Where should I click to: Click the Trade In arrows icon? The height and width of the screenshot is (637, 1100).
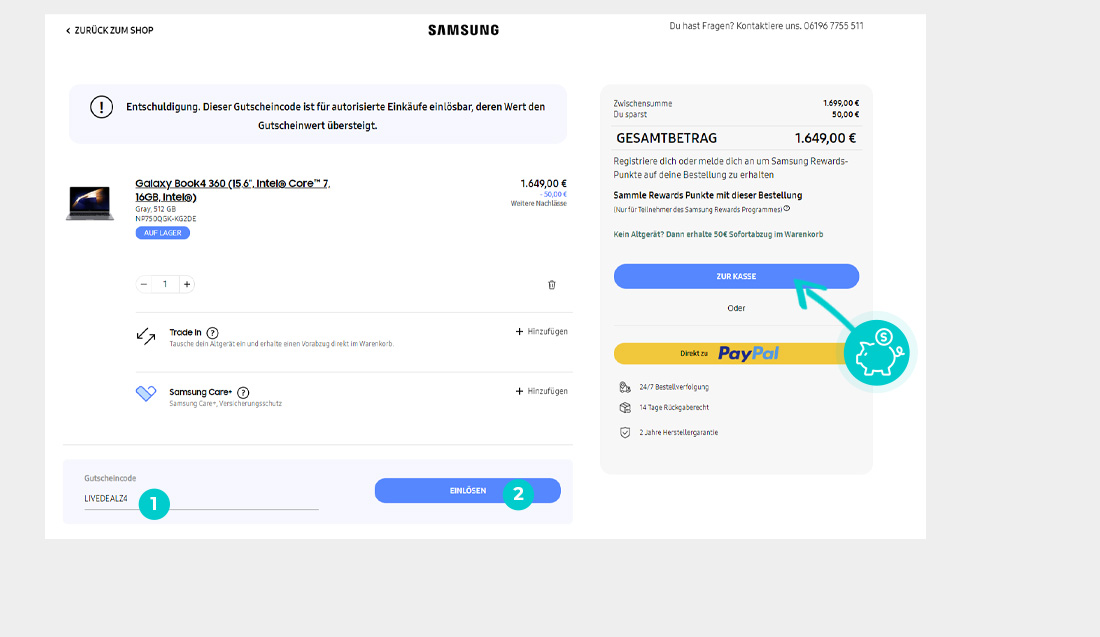(146, 336)
